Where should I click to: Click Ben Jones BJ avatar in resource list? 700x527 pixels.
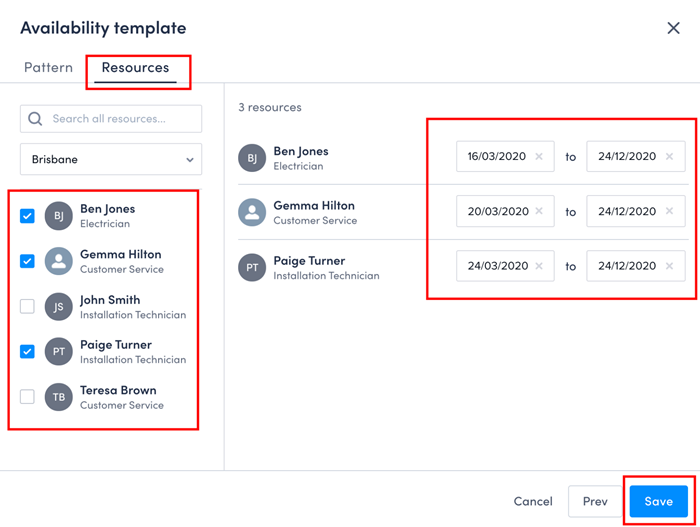(58, 216)
